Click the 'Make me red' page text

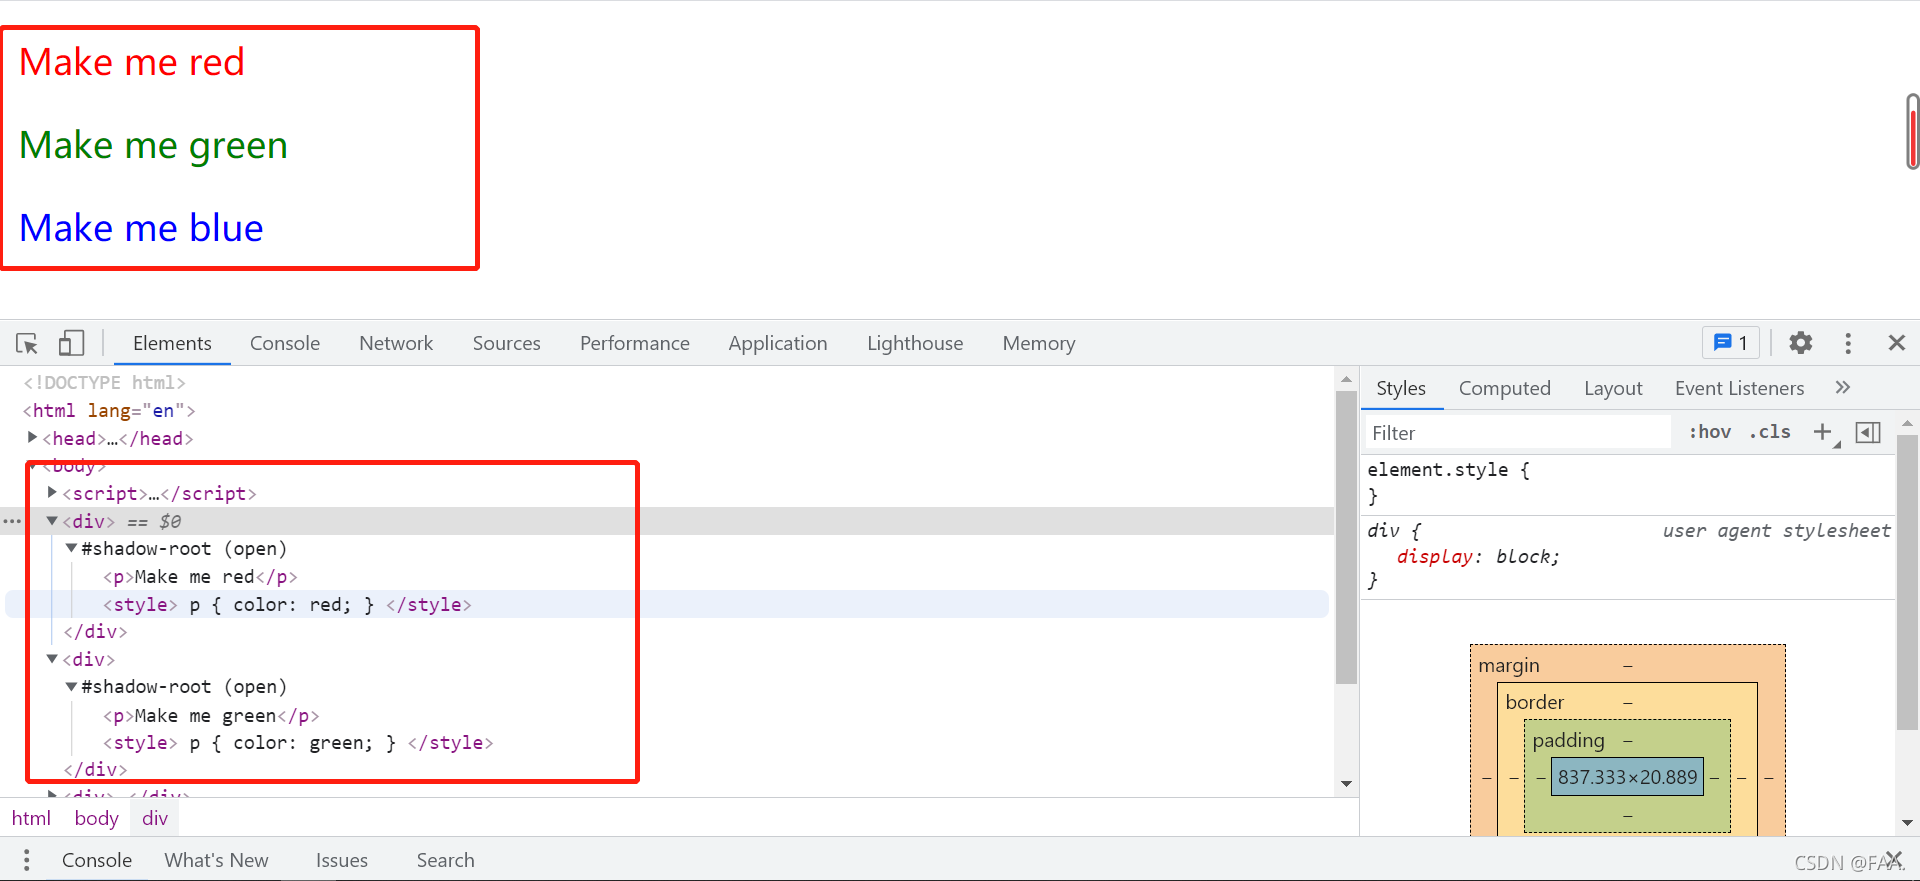pos(132,62)
